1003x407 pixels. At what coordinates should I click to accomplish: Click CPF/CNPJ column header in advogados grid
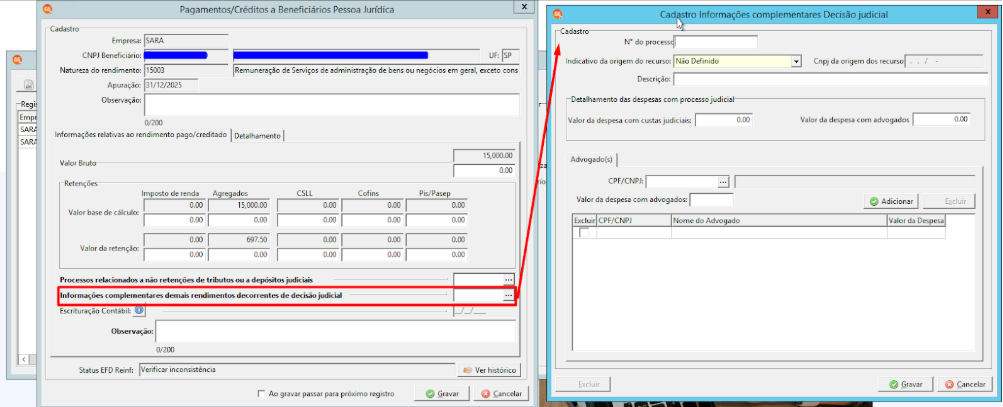(x=633, y=220)
